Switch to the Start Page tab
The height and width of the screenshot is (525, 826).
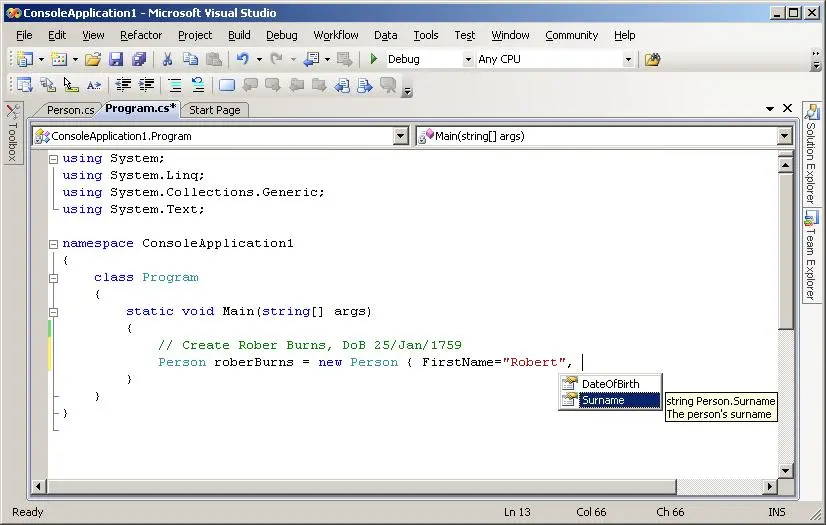(214, 110)
